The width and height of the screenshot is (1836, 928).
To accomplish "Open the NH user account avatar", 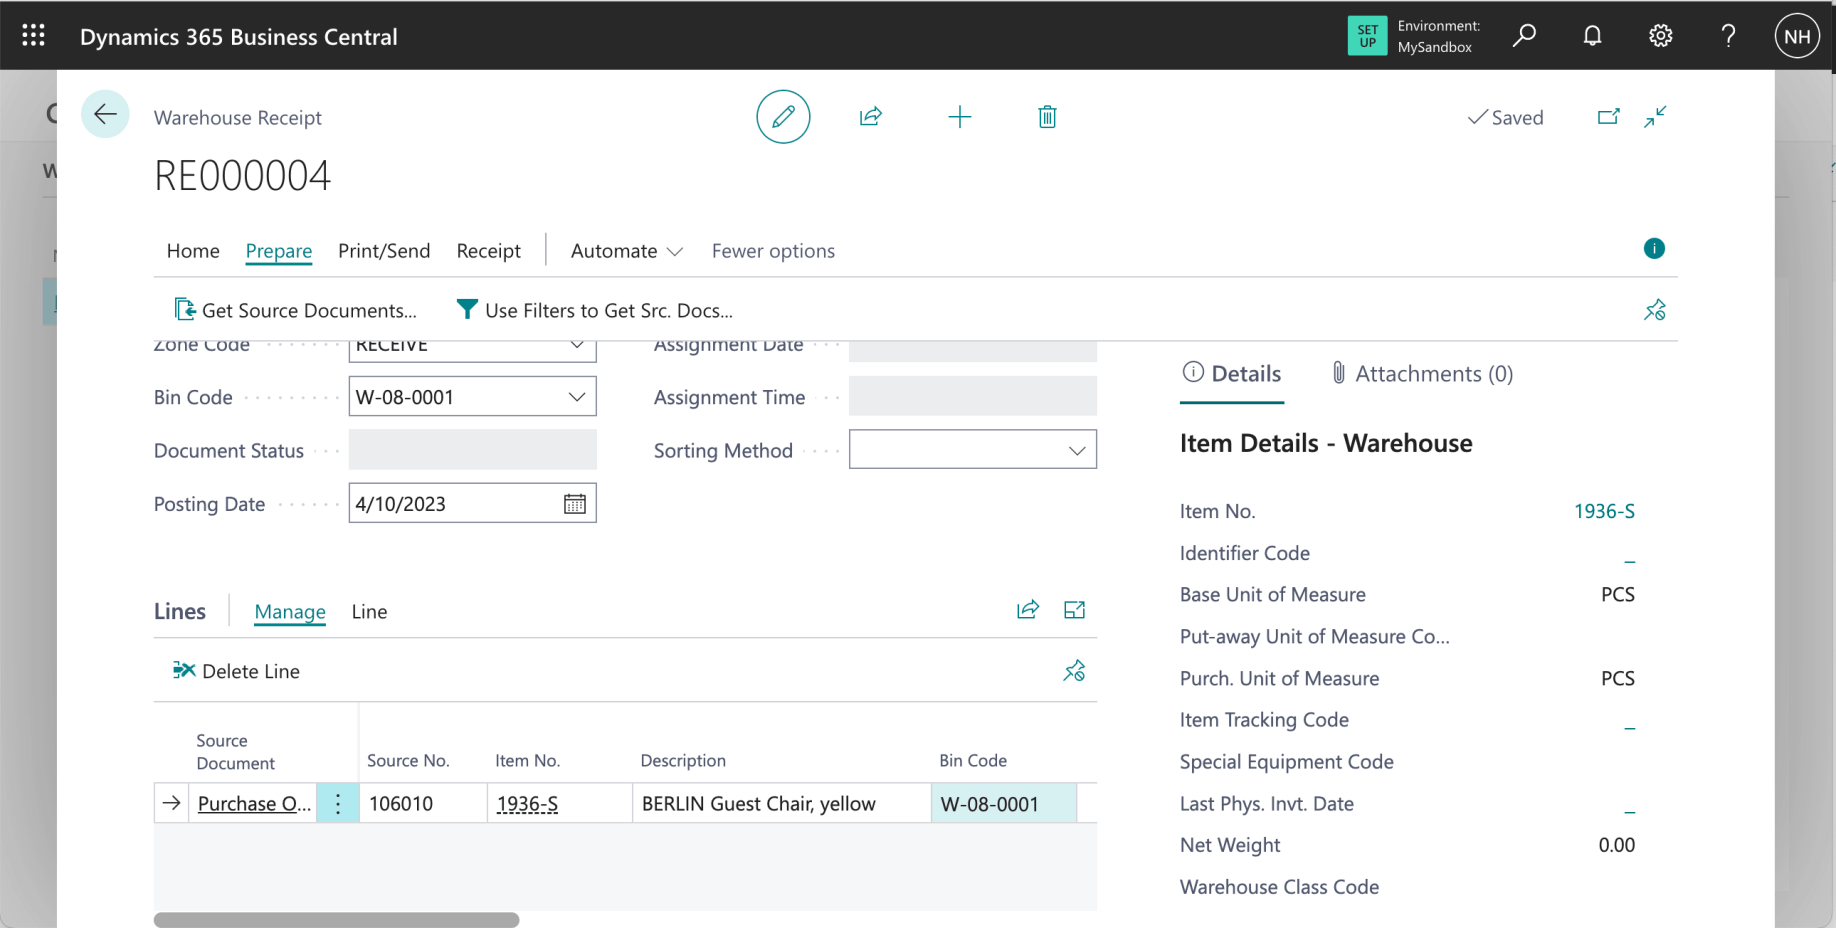I will 1797,36.
